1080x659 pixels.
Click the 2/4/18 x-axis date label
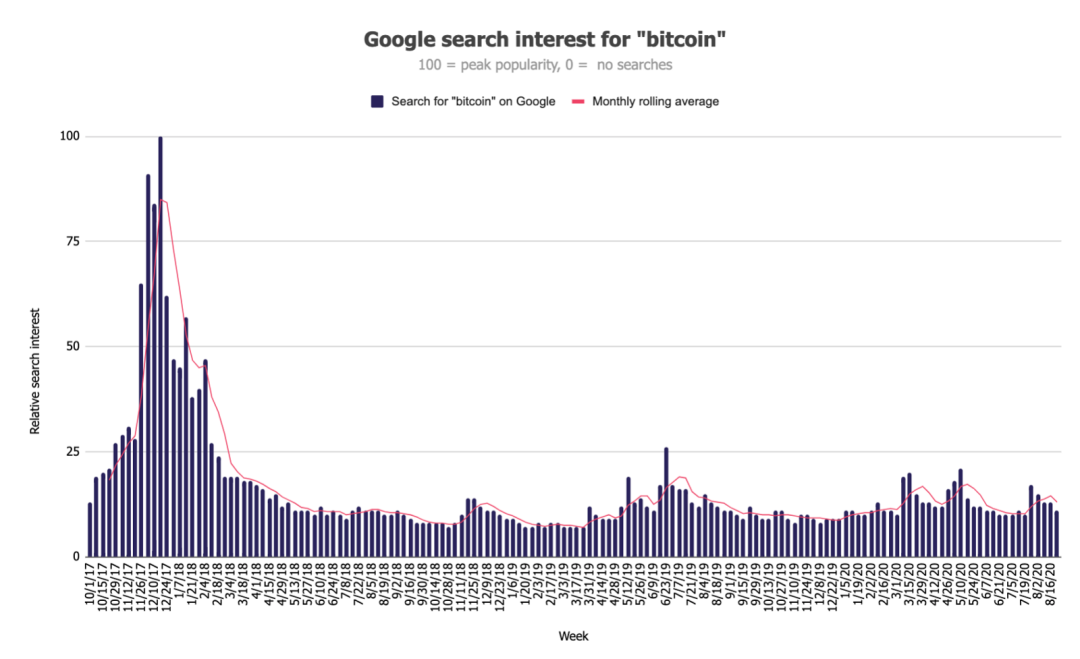pos(205,580)
